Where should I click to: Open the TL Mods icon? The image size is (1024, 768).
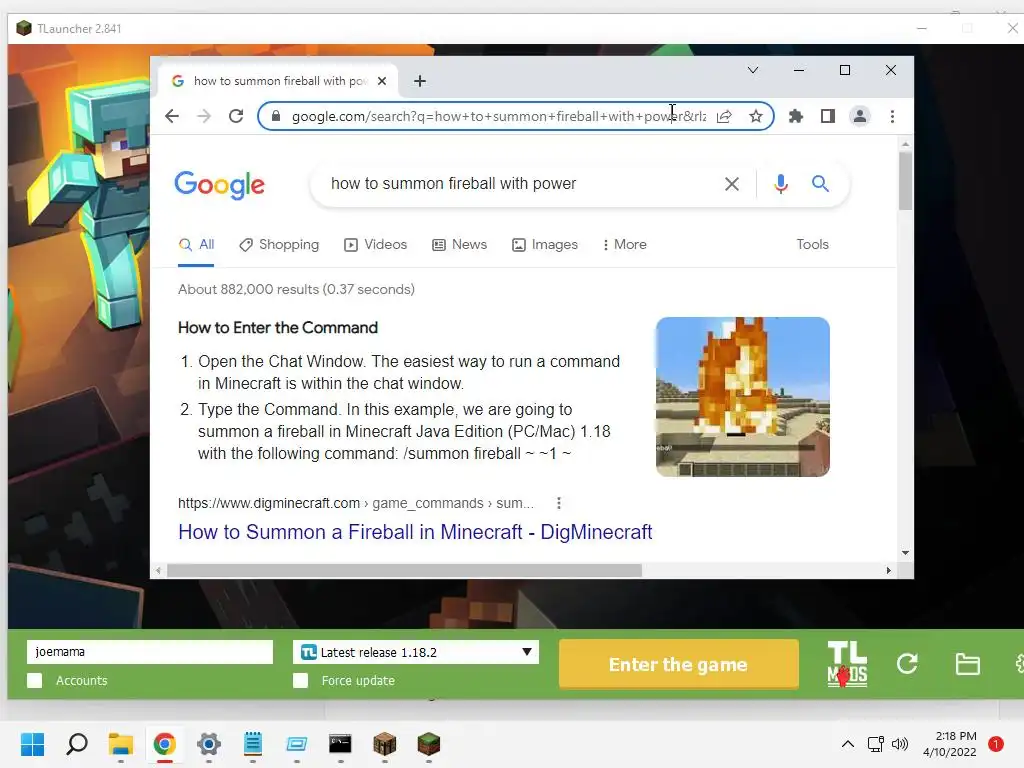847,664
